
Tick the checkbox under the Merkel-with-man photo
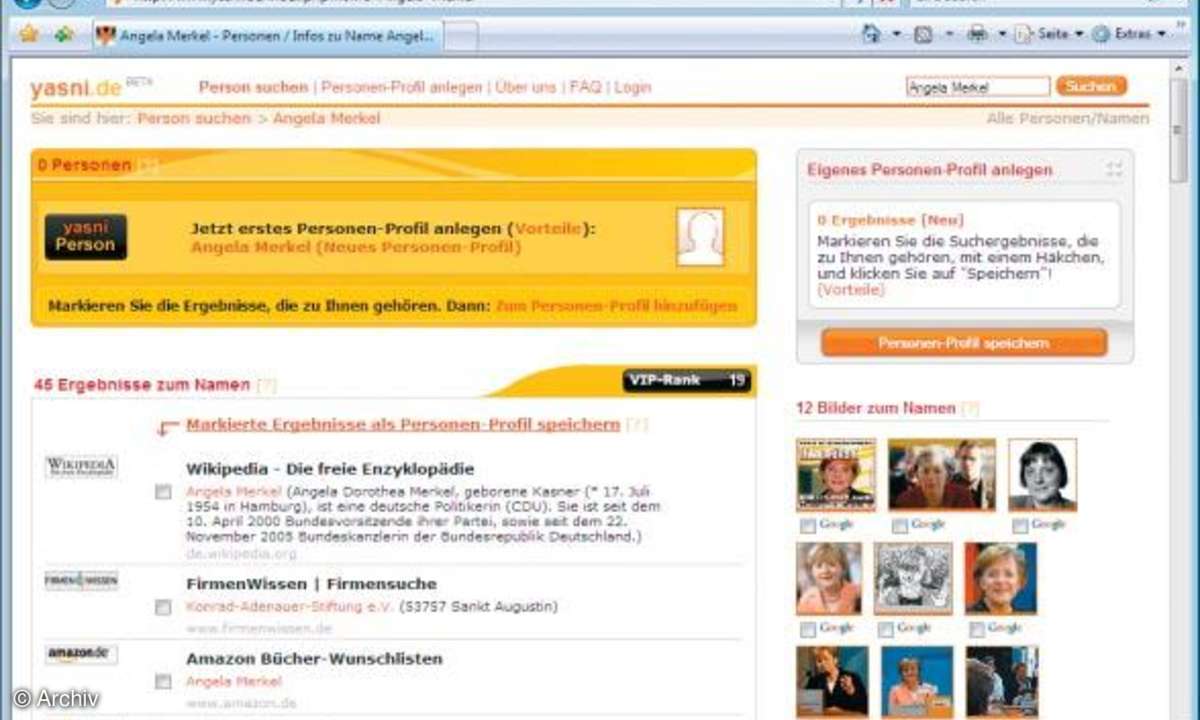tap(900, 525)
